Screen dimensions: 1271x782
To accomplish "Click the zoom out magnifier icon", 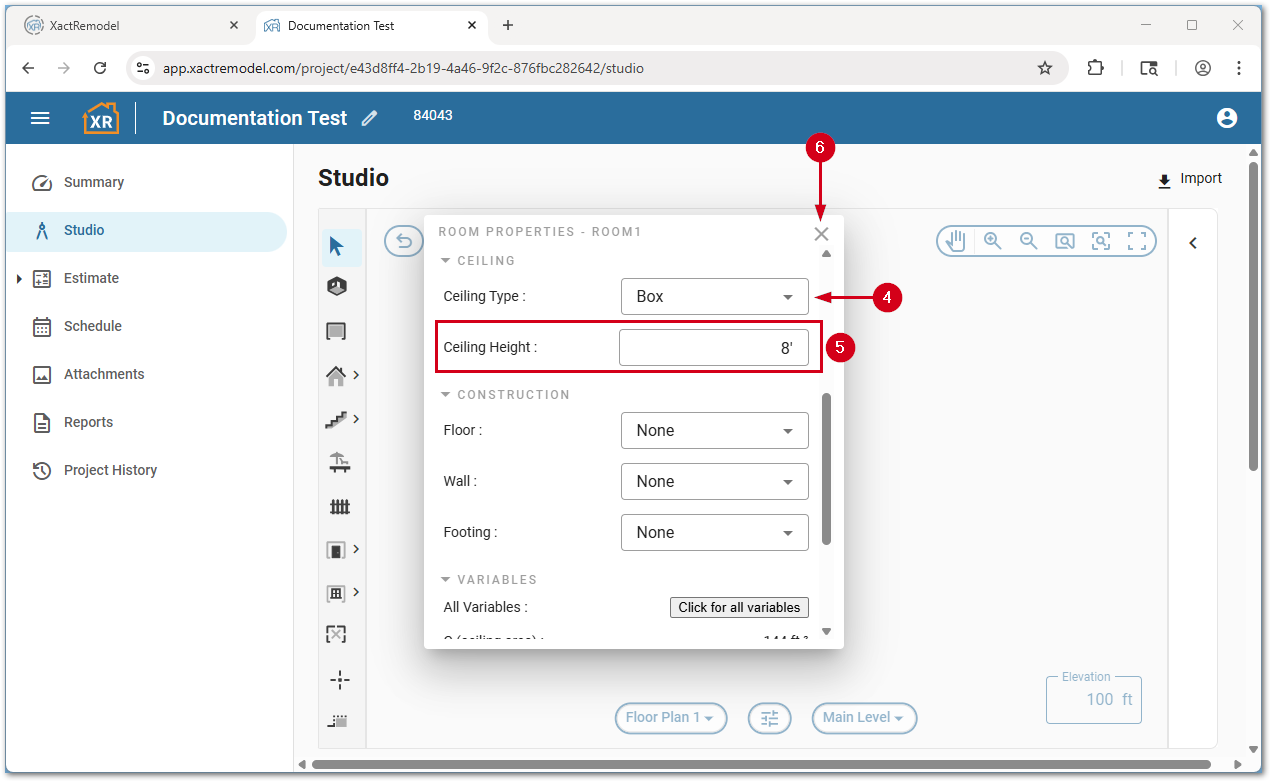I will coord(1029,240).
